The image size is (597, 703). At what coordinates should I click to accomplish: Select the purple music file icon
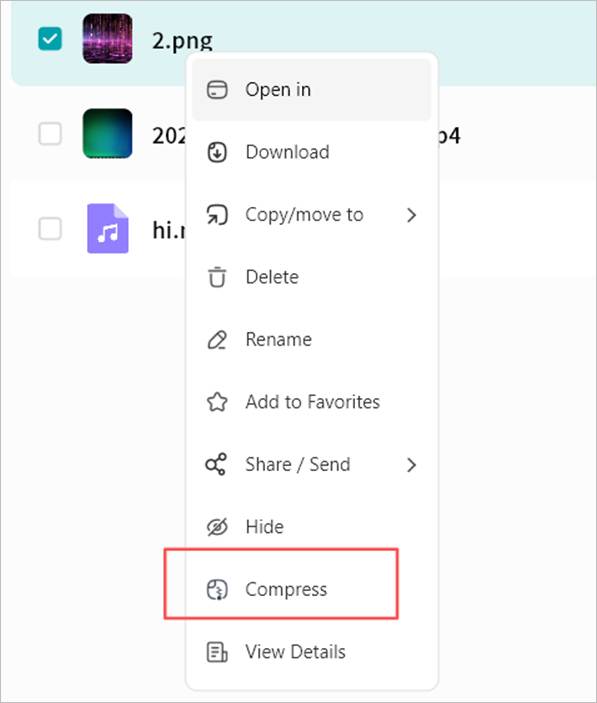(108, 229)
